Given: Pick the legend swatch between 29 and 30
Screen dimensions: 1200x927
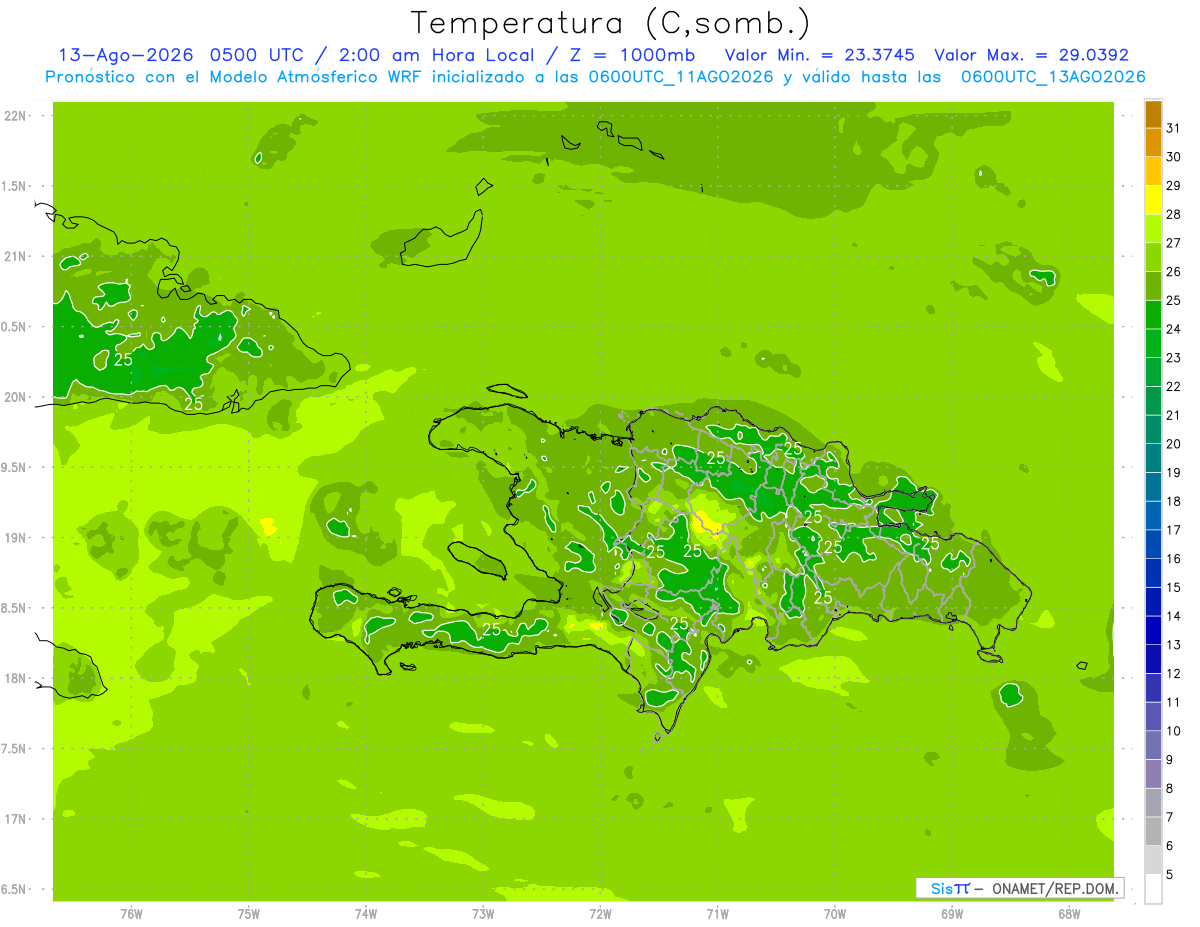Looking at the screenshot, I should point(1153,172).
